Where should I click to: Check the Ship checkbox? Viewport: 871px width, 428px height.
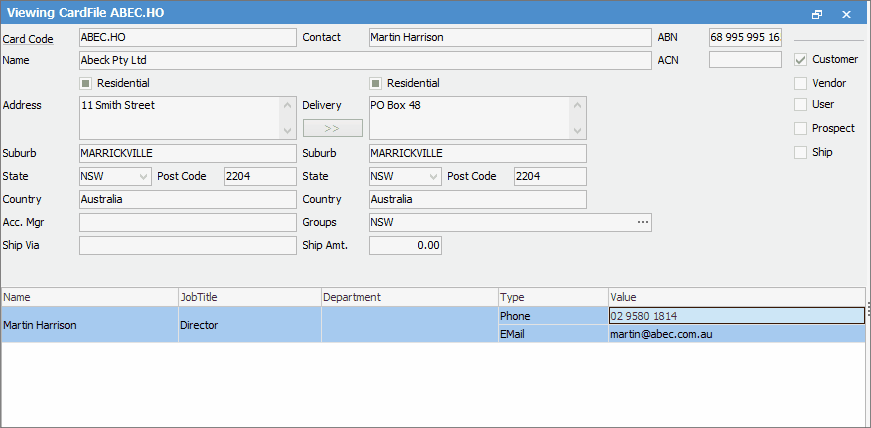point(800,152)
